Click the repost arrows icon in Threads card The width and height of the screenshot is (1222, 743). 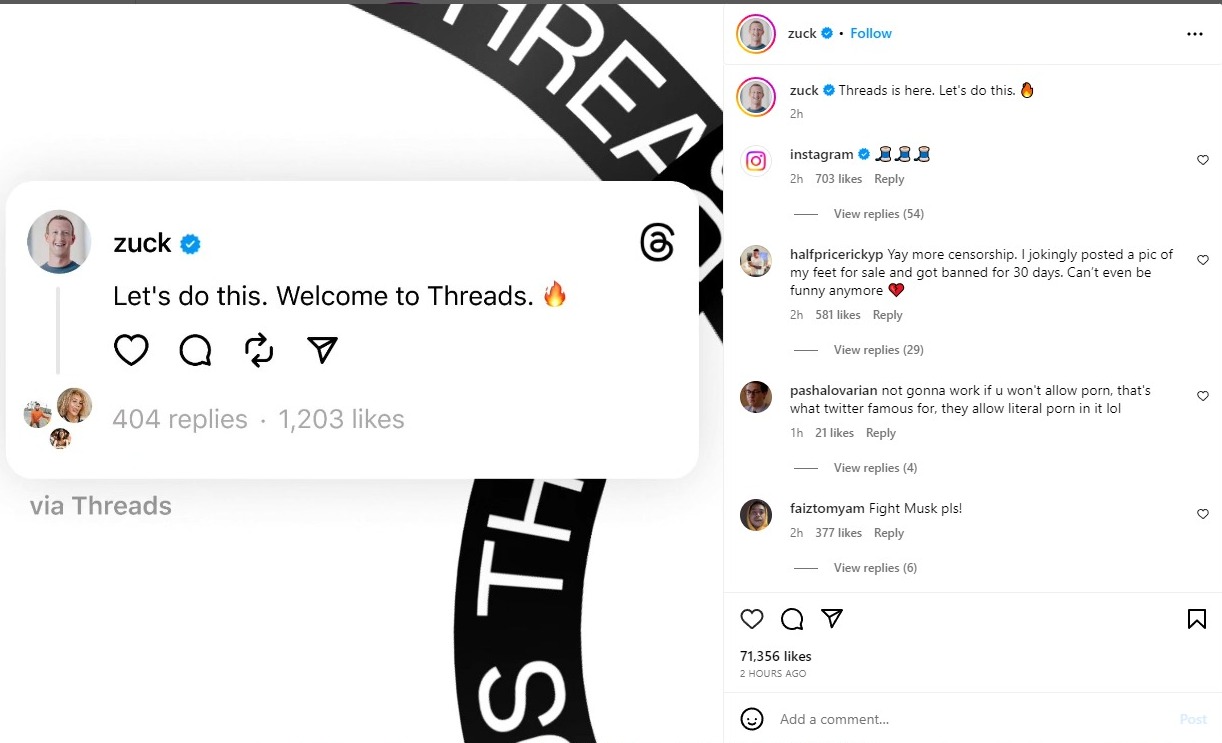259,349
